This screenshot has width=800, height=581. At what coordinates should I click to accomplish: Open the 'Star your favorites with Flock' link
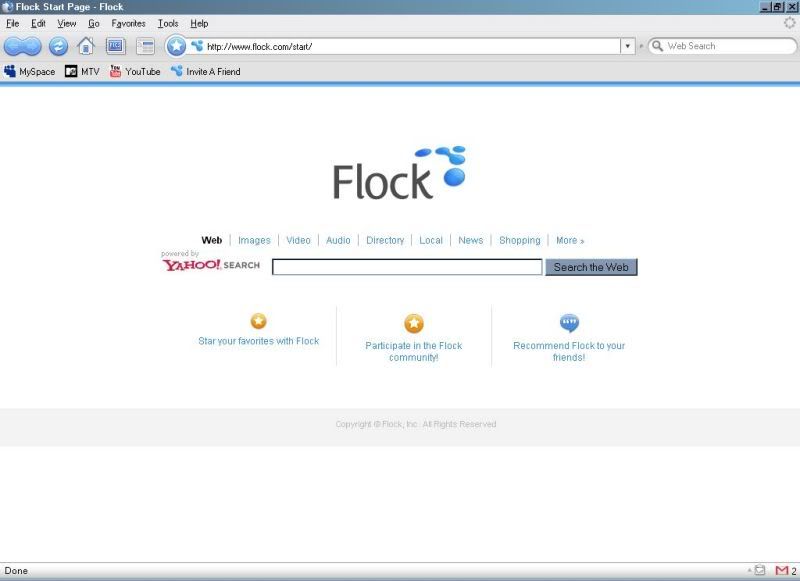259,341
